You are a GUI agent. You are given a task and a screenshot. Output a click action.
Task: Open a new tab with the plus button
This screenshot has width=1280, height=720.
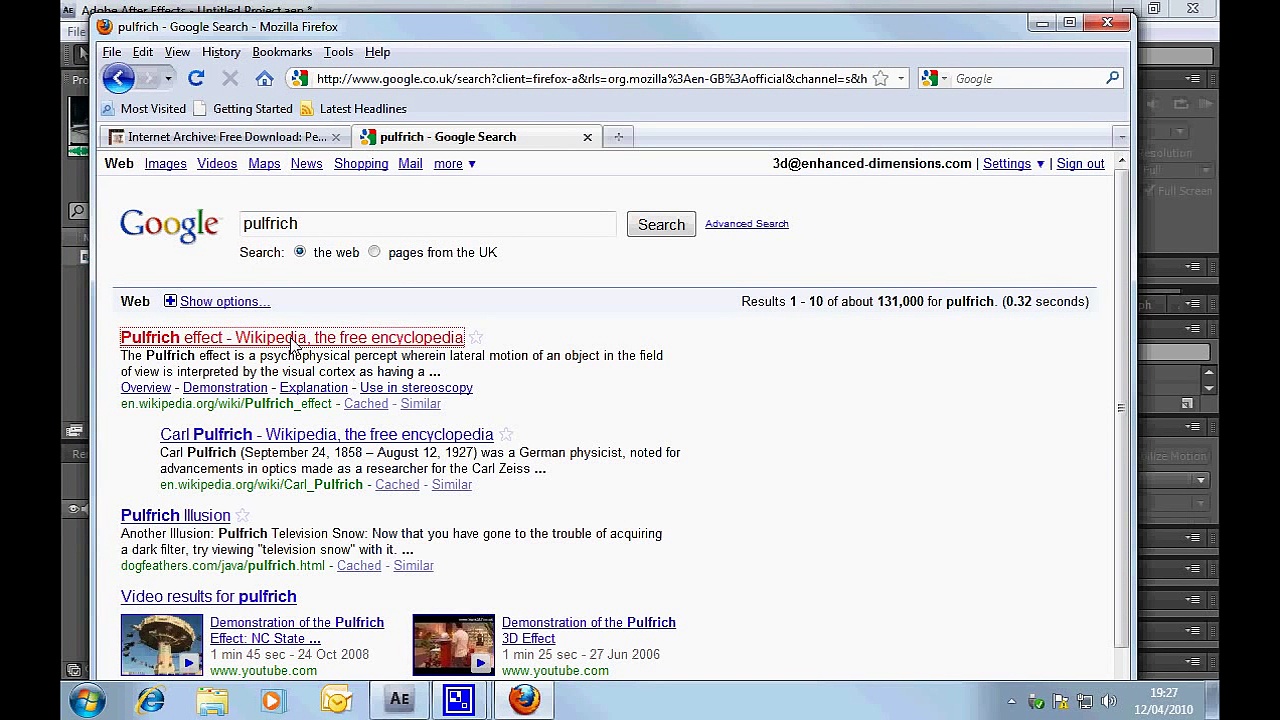click(618, 137)
